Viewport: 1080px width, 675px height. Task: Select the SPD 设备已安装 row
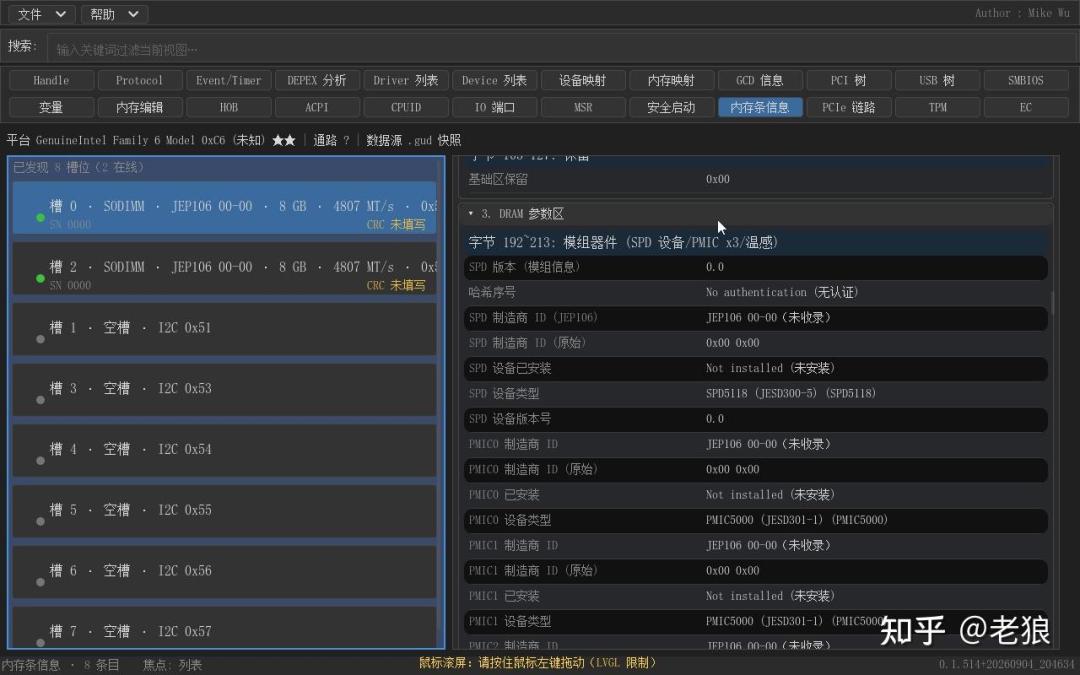click(756, 368)
